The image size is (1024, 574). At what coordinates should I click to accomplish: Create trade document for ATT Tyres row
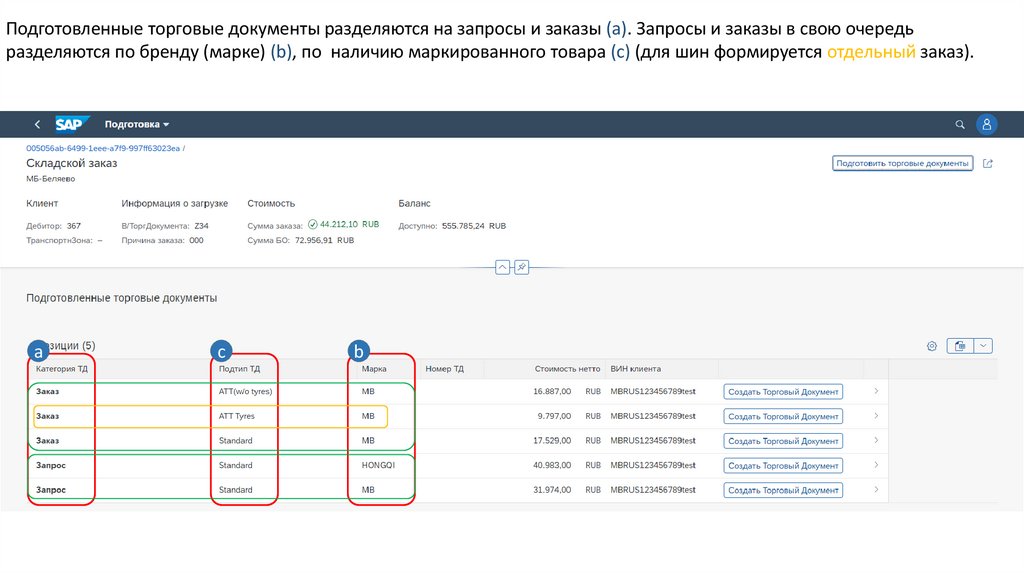783,416
